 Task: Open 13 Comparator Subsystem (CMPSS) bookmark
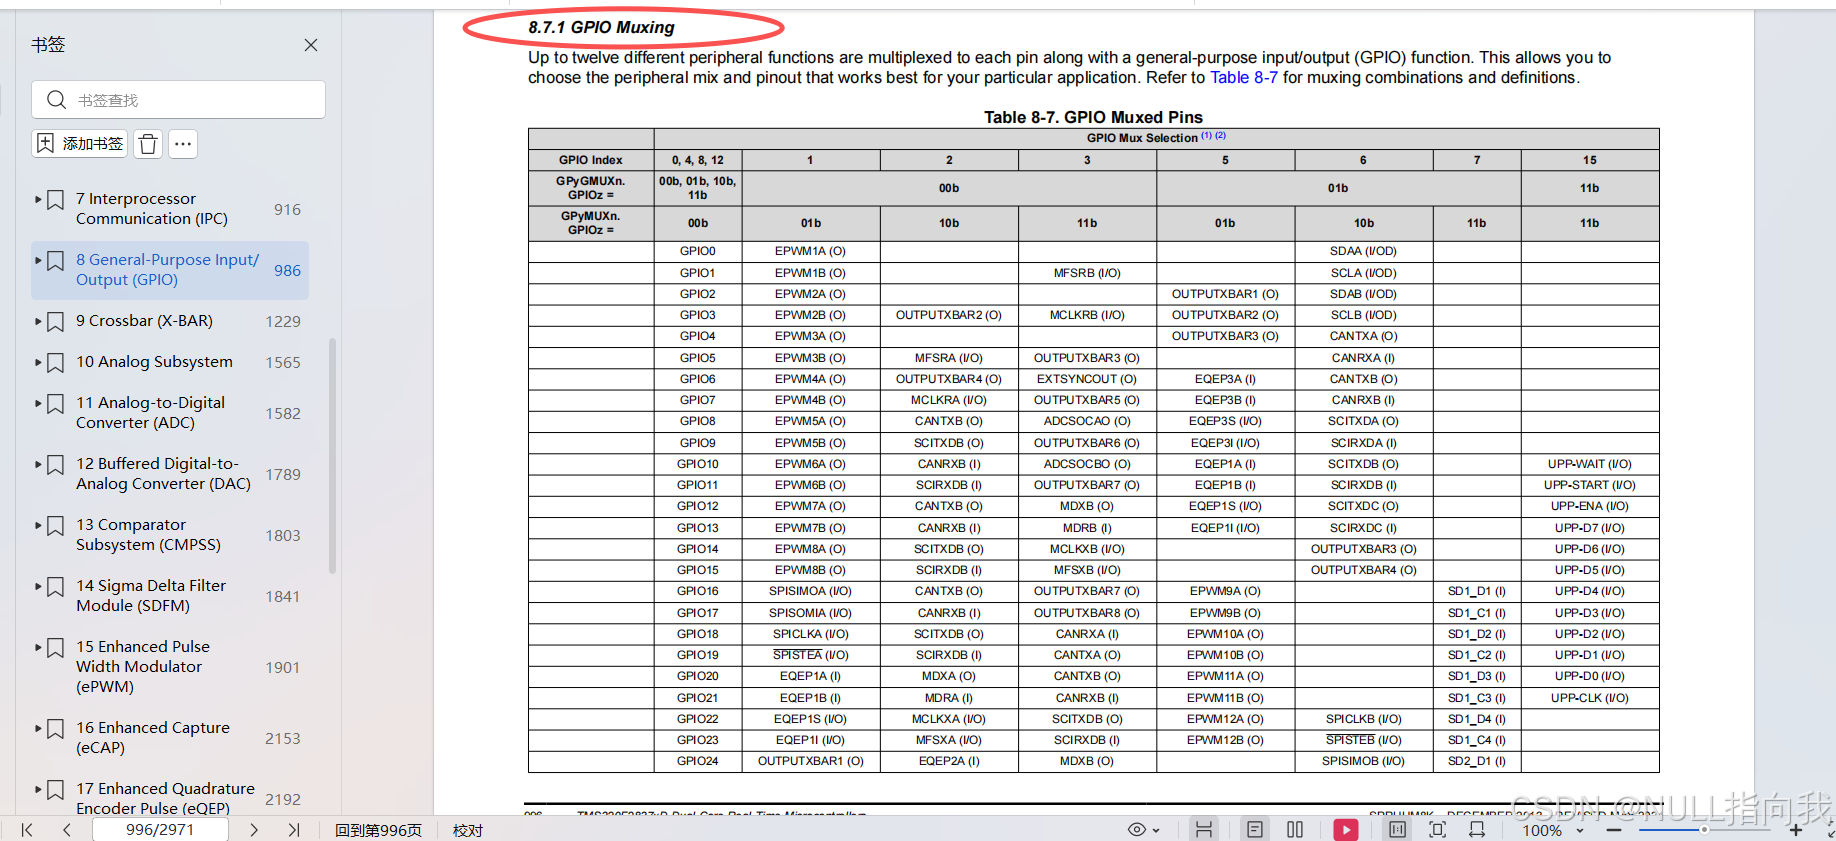coord(148,535)
